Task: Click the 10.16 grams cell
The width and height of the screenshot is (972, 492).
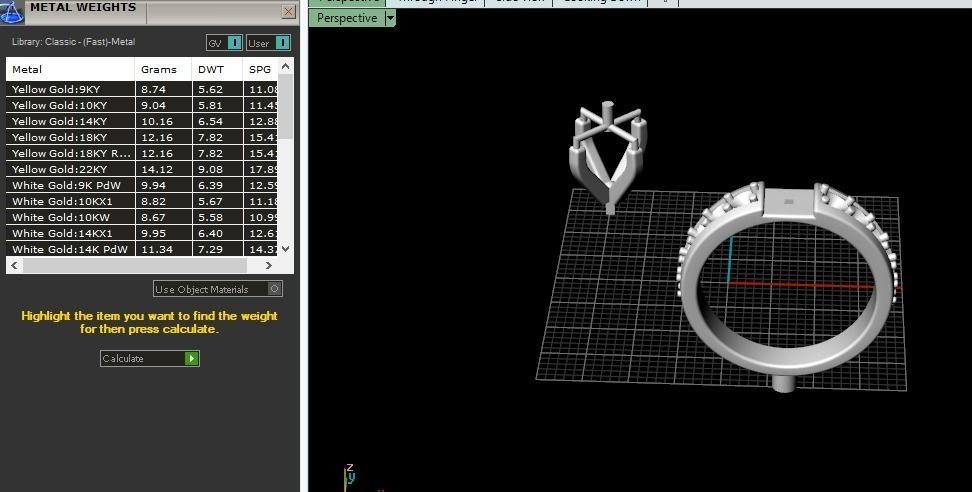Action: pyautogui.click(x=163, y=121)
